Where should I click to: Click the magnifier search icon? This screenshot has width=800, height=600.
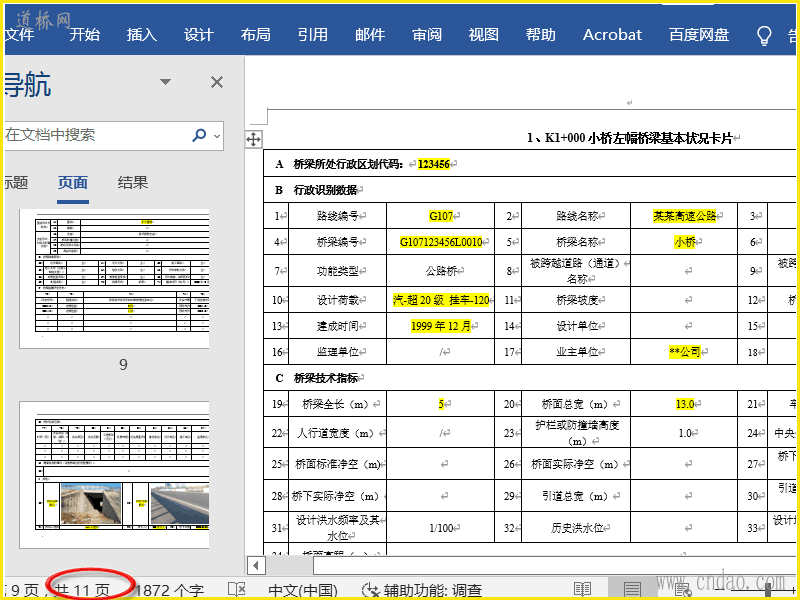tap(199, 135)
